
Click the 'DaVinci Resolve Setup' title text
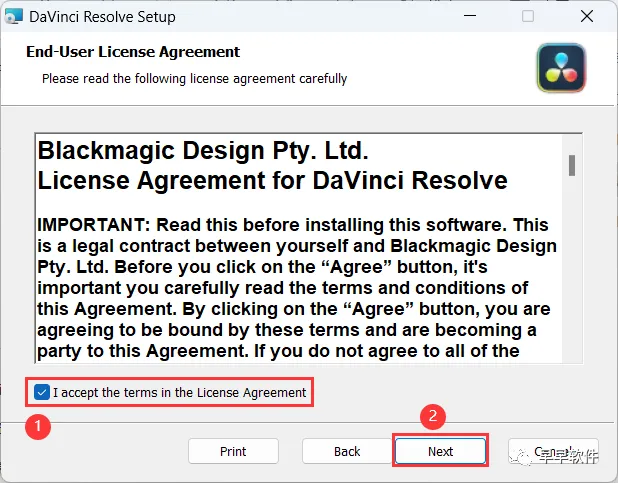tap(102, 17)
